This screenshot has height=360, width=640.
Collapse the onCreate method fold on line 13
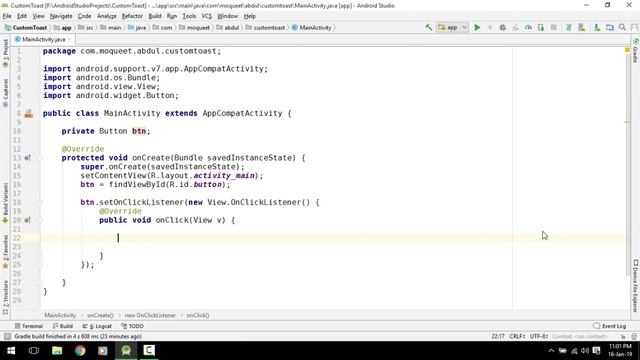(x=40, y=158)
